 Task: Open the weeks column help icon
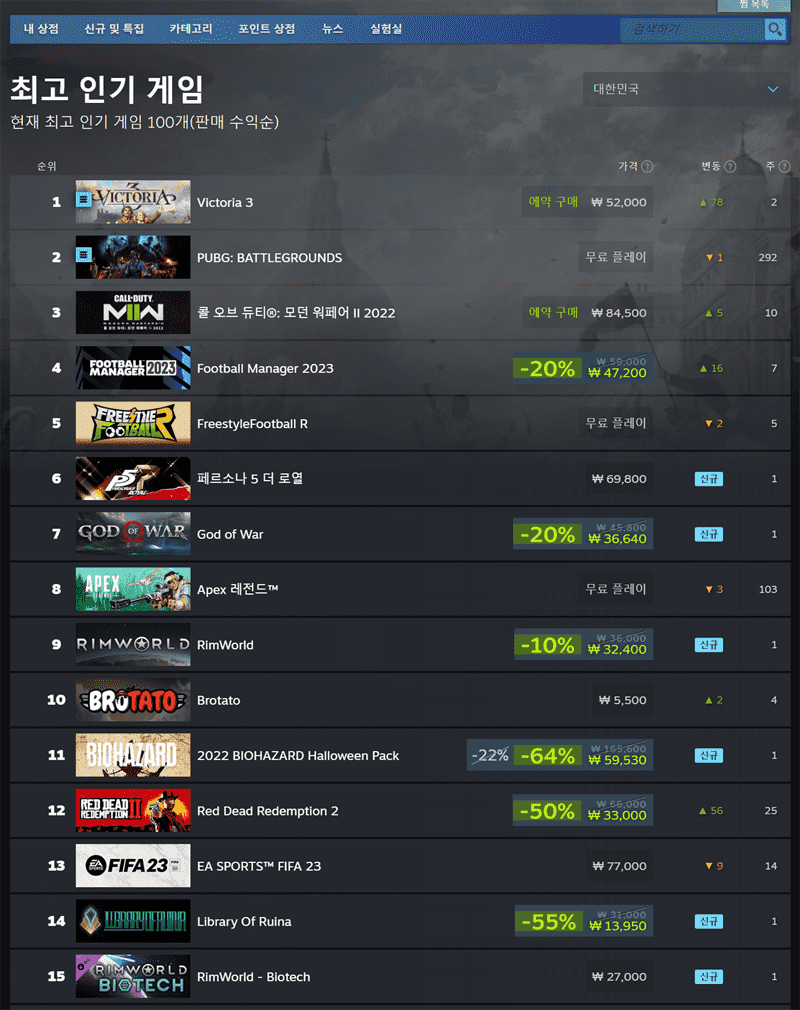point(784,166)
